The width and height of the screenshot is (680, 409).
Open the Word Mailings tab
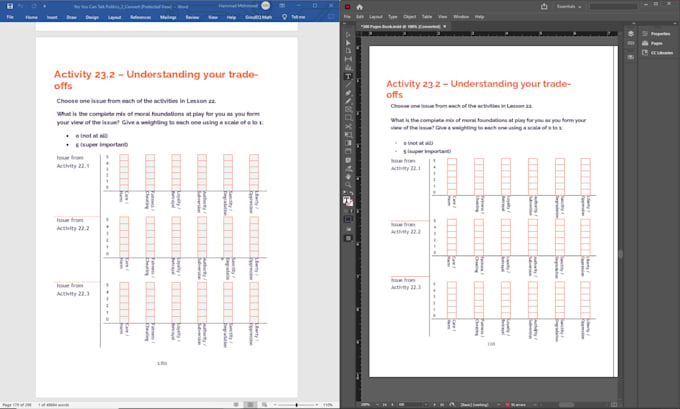(x=168, y=17)
